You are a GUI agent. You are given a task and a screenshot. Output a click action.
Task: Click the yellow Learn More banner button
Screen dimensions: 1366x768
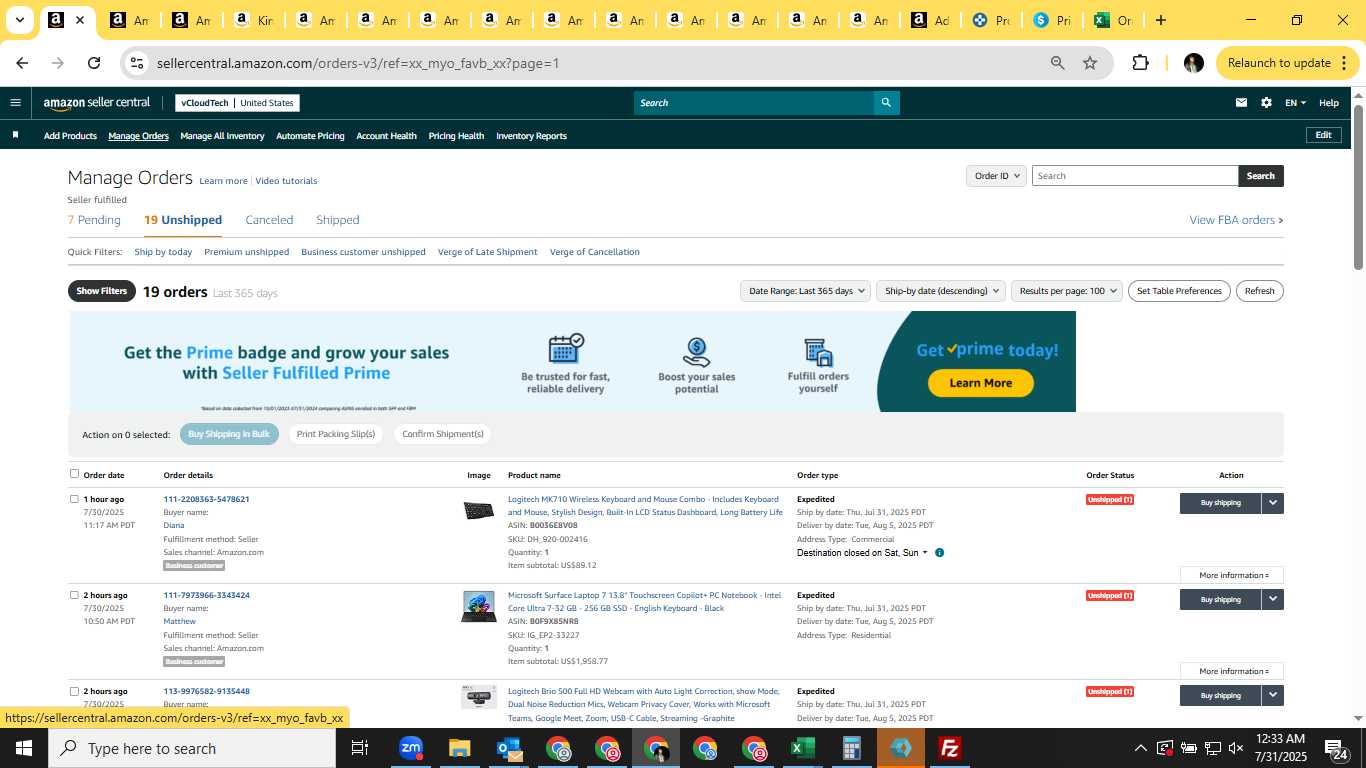point(980,383)
